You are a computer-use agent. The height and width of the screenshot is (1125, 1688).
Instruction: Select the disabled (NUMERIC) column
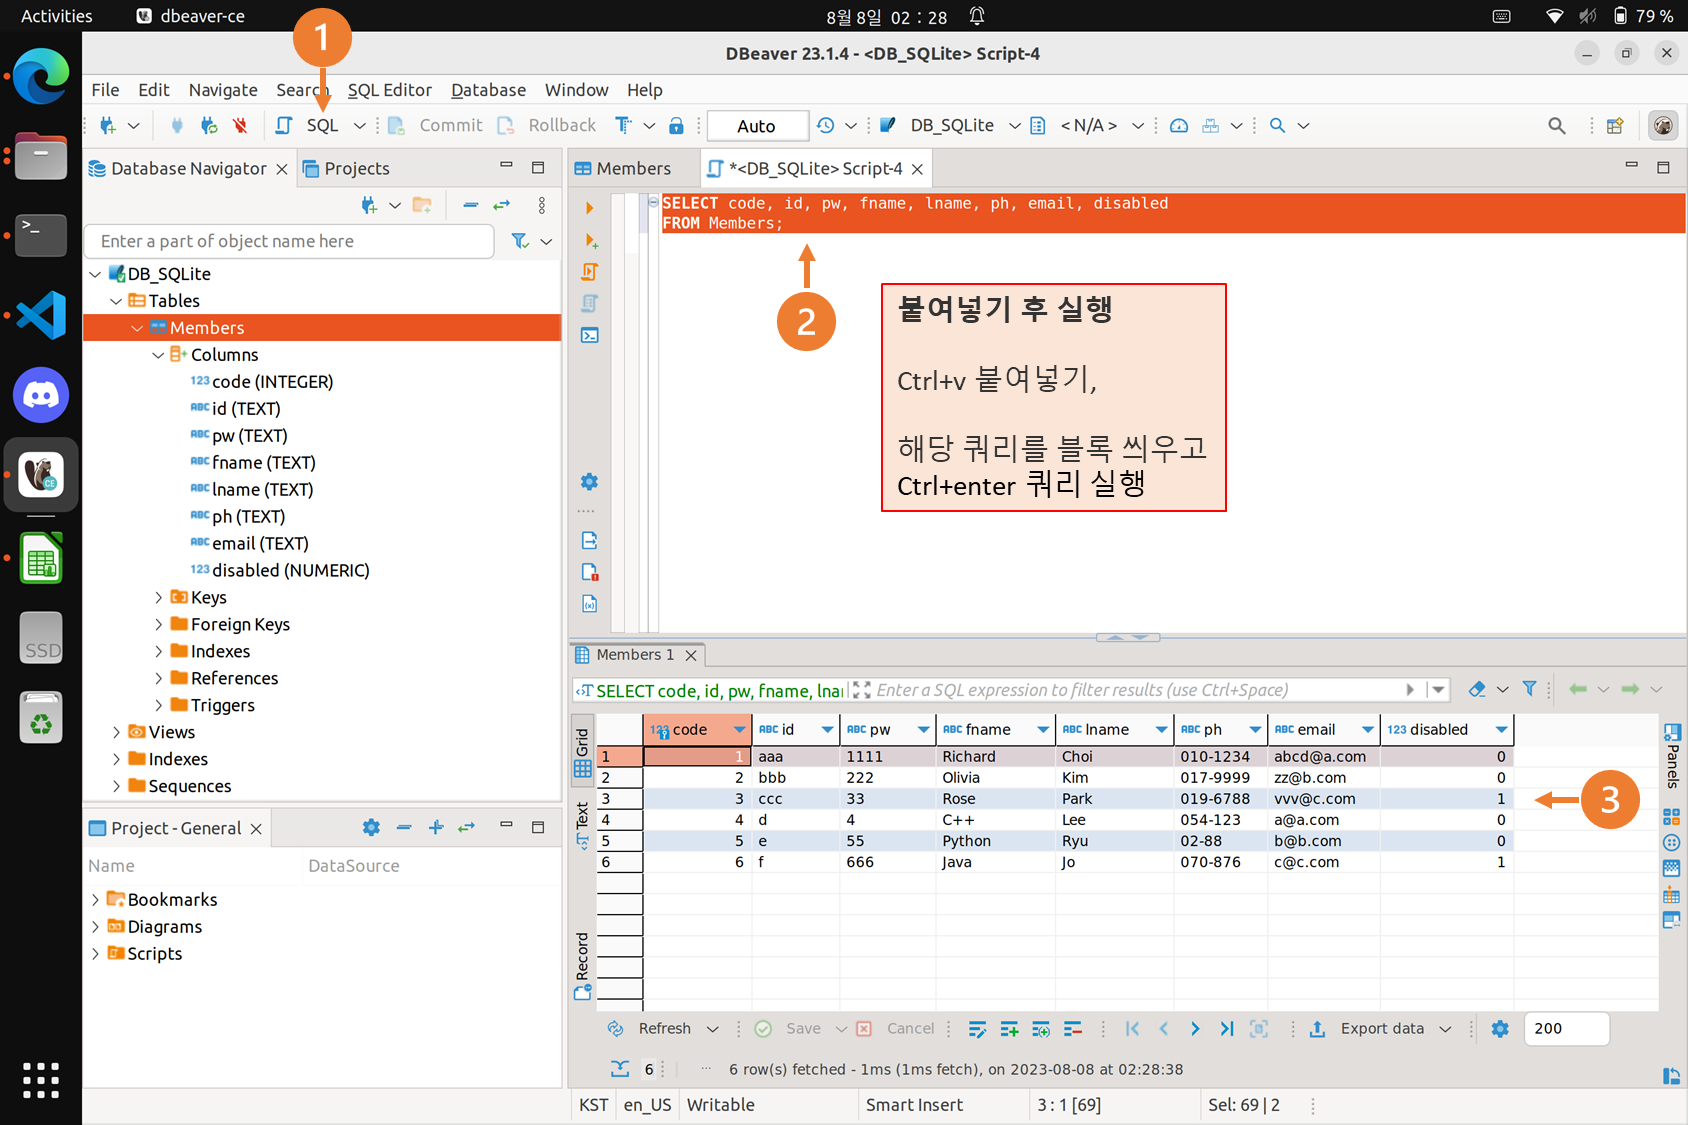pyautogui.click(x=280, y=571)
